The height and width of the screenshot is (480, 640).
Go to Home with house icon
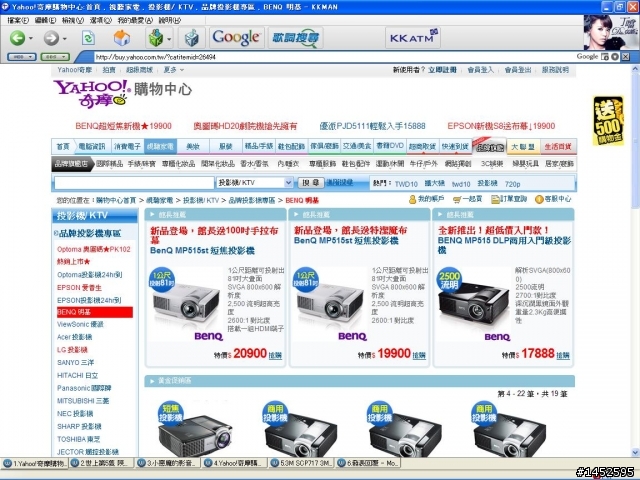tap(122, 38)
